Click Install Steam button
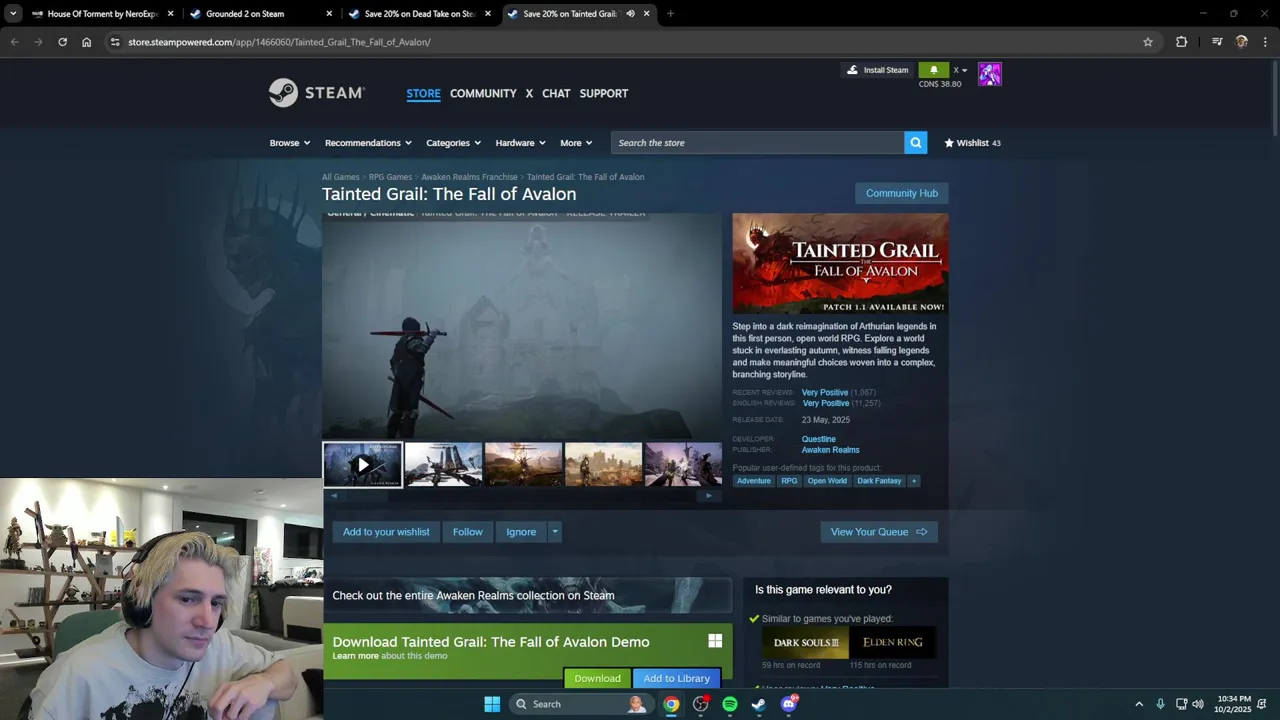This screenshot has height=720, width=1280. click(877, 70)
